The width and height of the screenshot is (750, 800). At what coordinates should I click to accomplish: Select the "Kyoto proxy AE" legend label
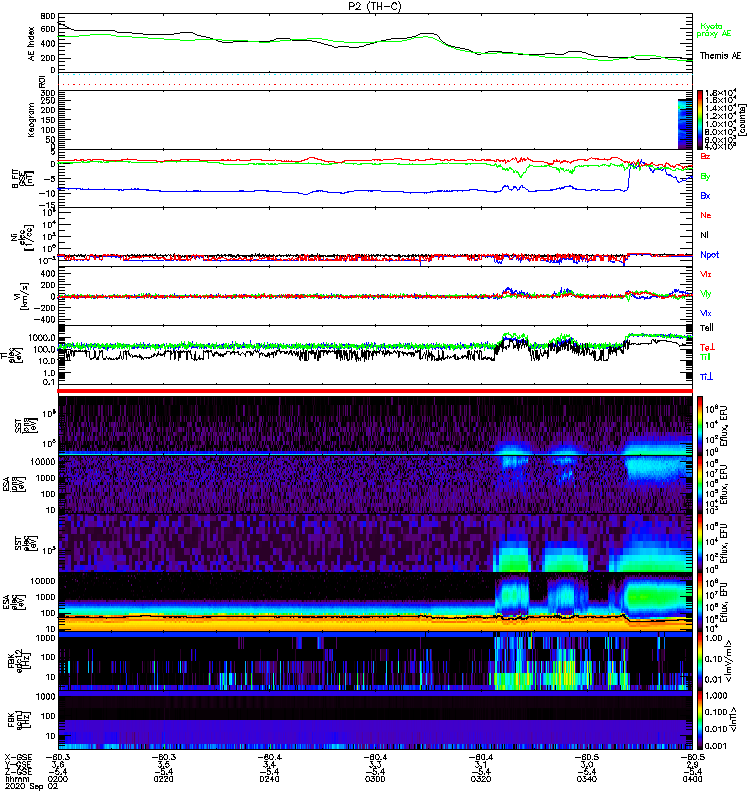714,30
